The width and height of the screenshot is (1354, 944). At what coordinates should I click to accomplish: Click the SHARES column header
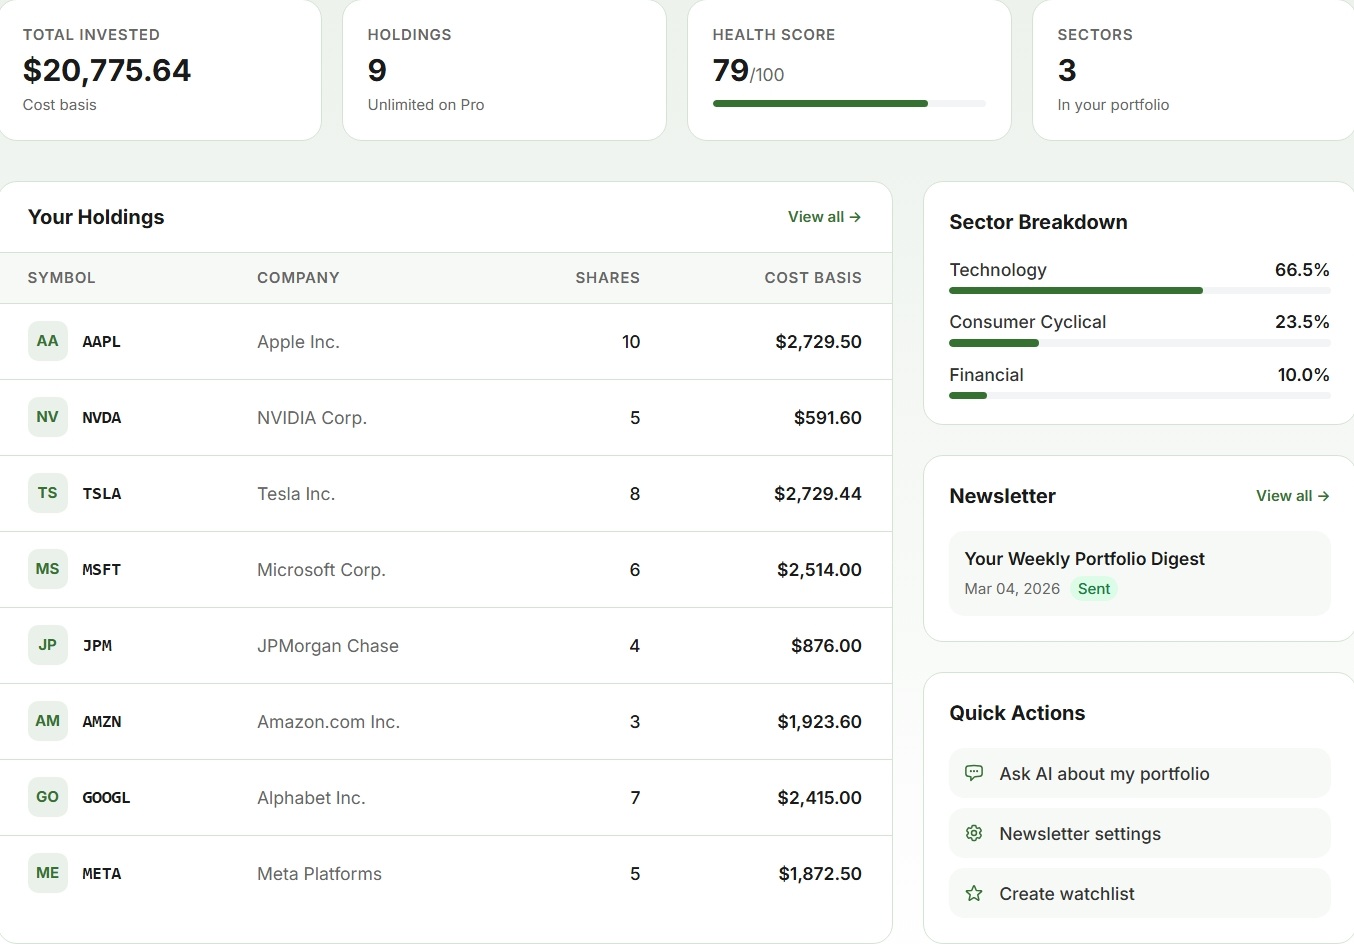607,278
